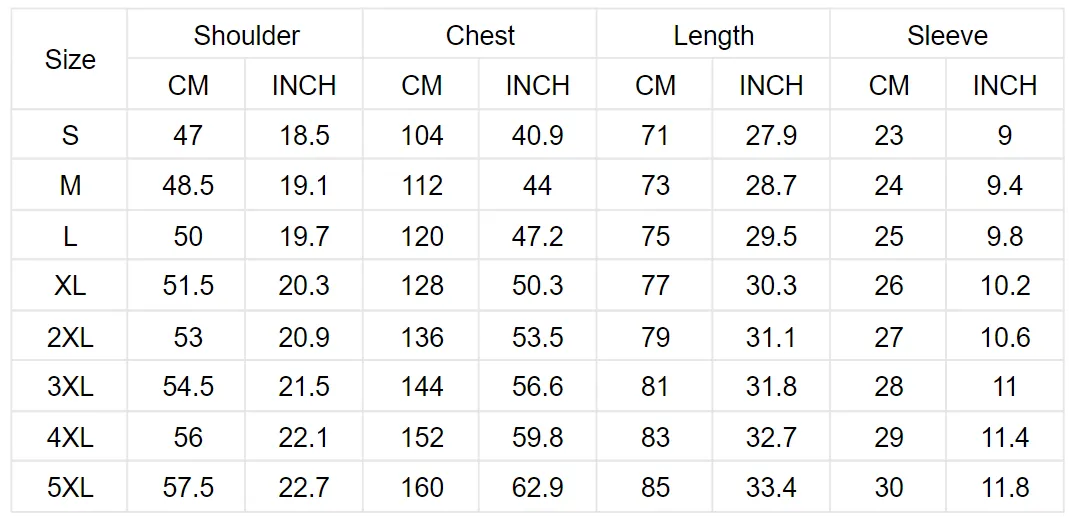Click the 10.6 sleeve inch value
Screen dimensions: 1086x517
click(x=1004, y=337)
